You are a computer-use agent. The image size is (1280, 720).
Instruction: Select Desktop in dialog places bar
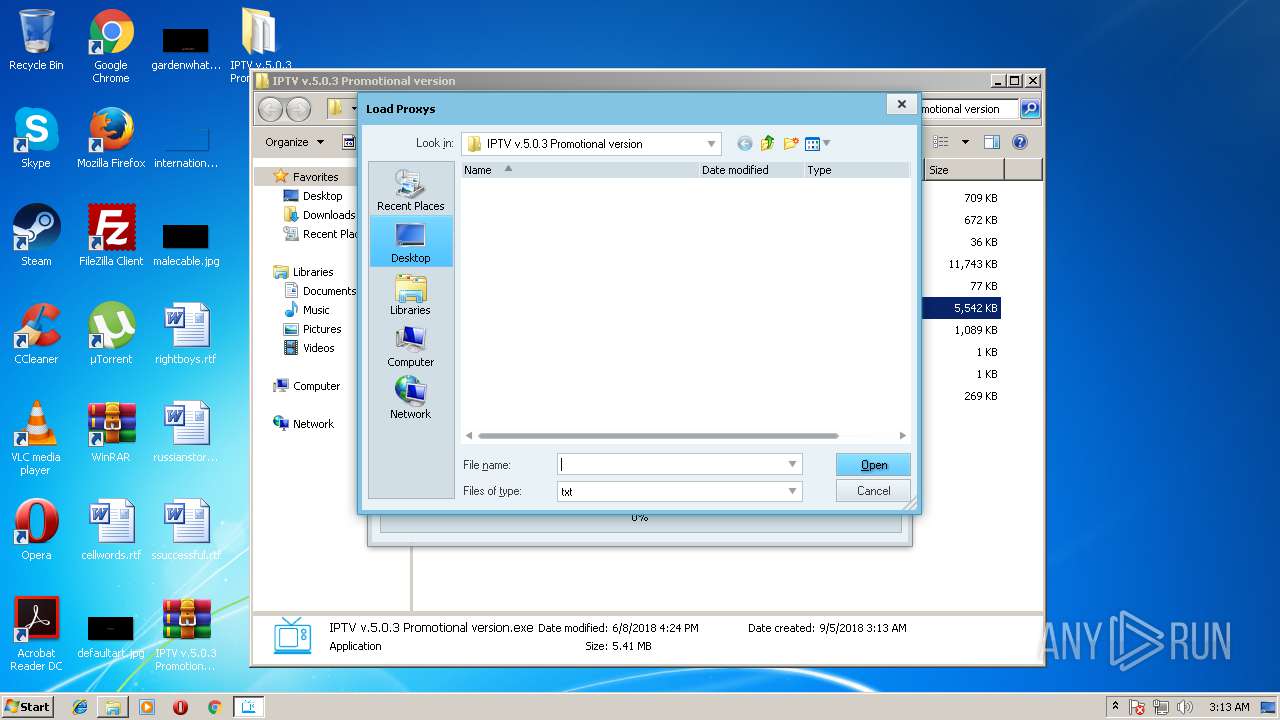click(x=410, y=242)
